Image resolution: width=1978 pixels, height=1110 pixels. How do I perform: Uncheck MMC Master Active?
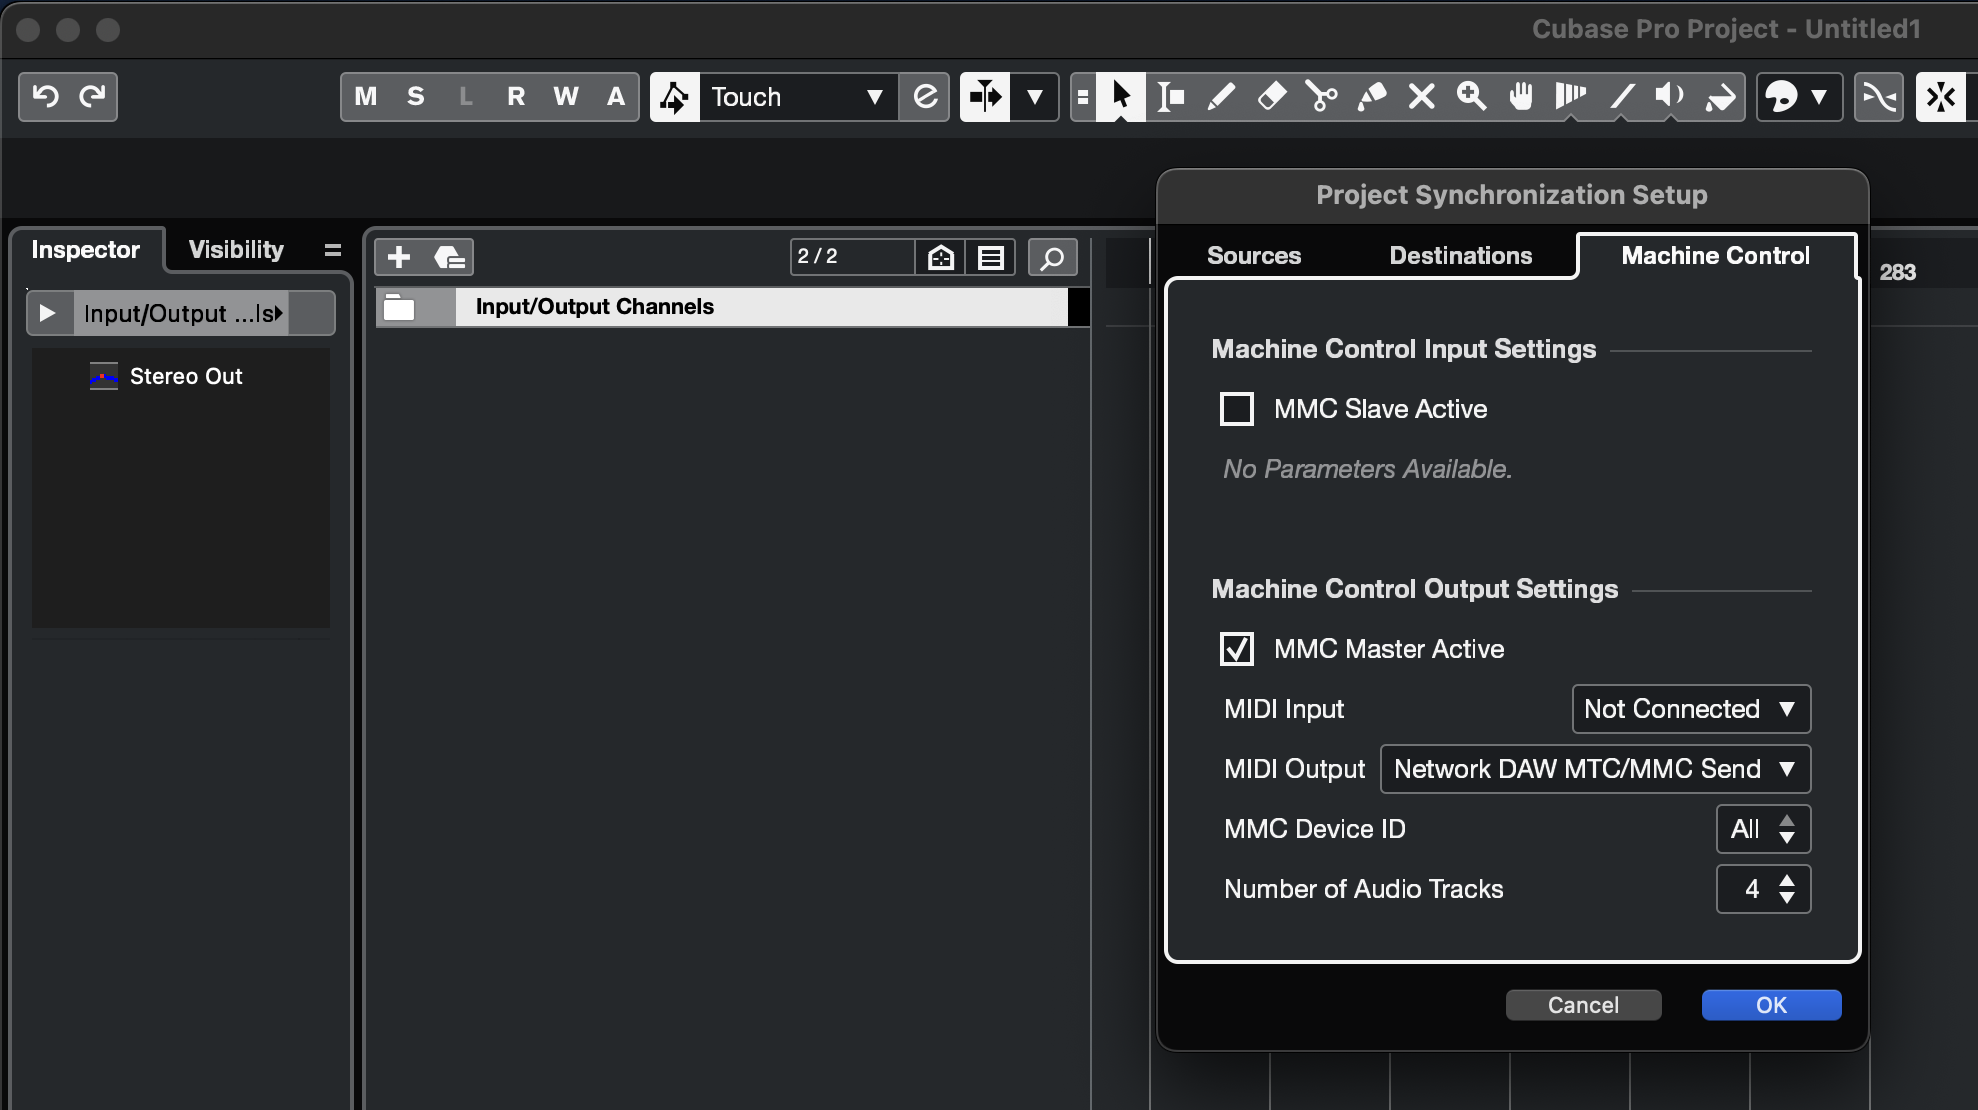click(1237, 649)
